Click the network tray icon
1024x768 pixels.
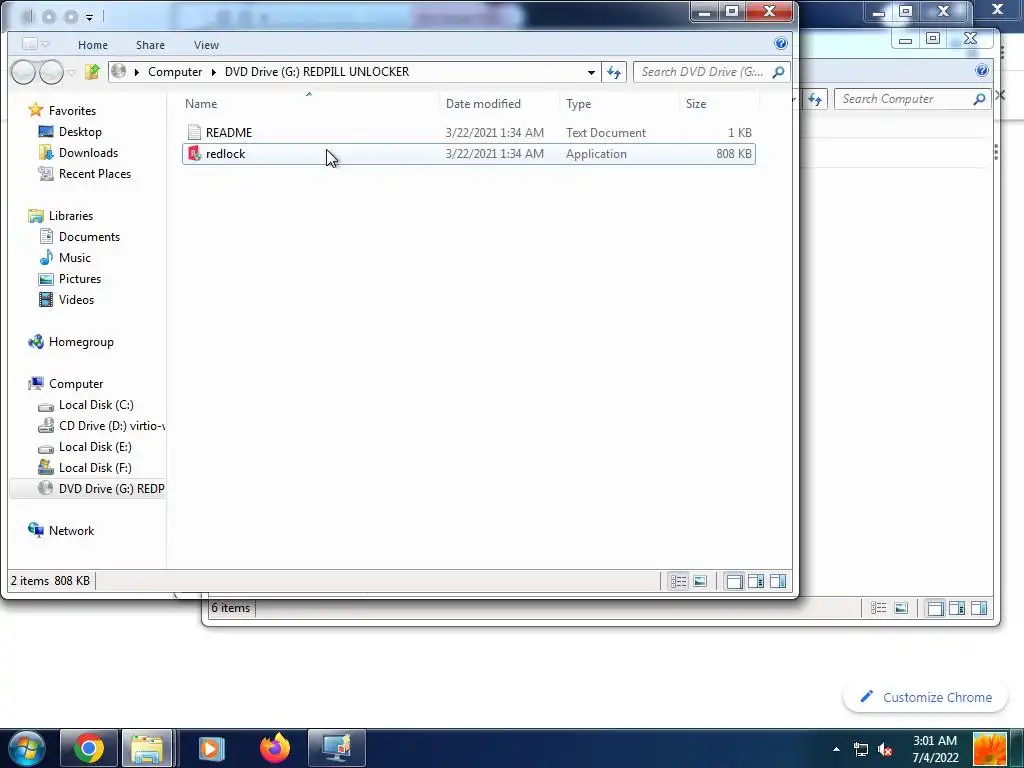861,750
